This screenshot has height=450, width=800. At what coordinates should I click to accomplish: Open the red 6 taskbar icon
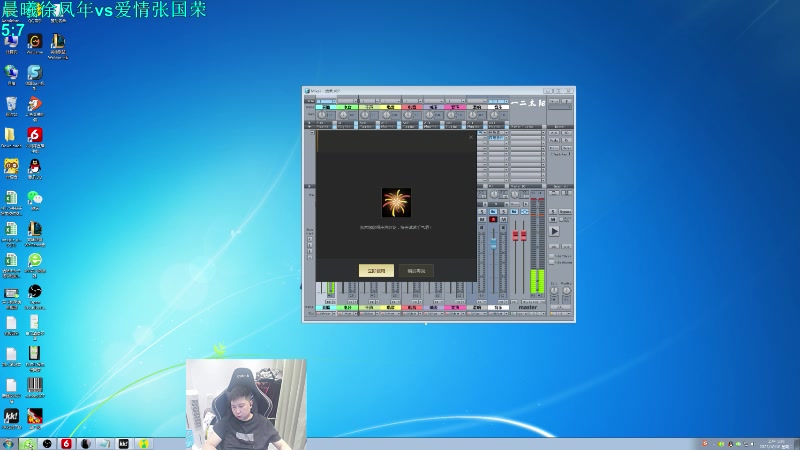pyautogui.click(x=66, y=444)
